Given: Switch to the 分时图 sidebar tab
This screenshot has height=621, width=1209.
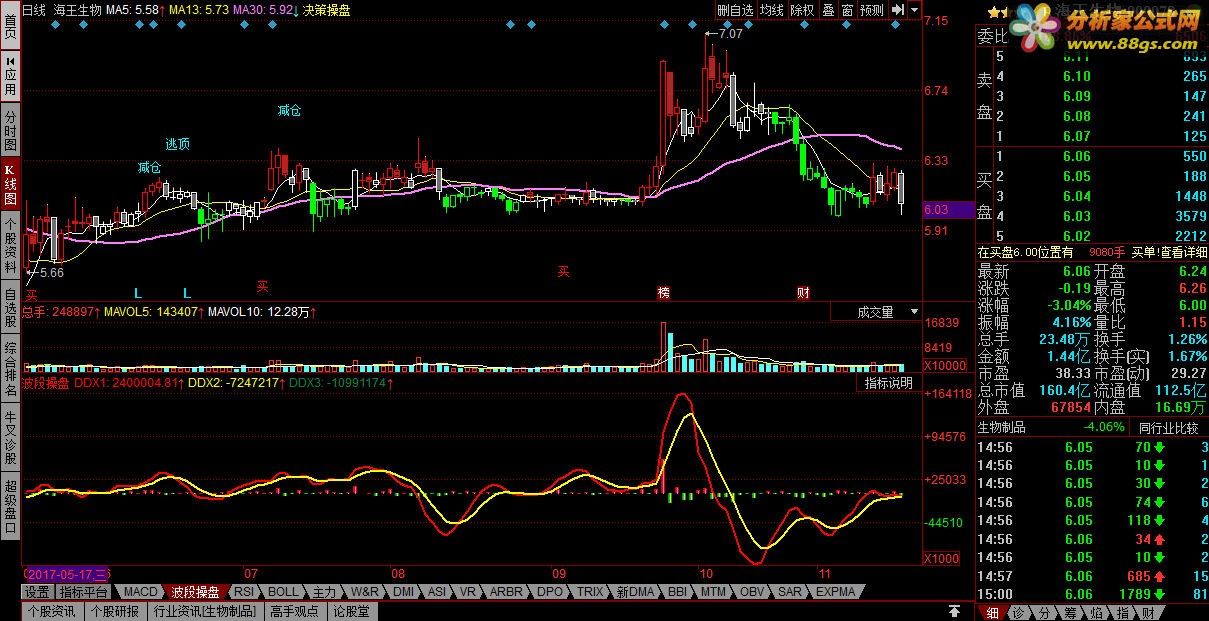Looking at the screenshot, I should tap(9, 129).
